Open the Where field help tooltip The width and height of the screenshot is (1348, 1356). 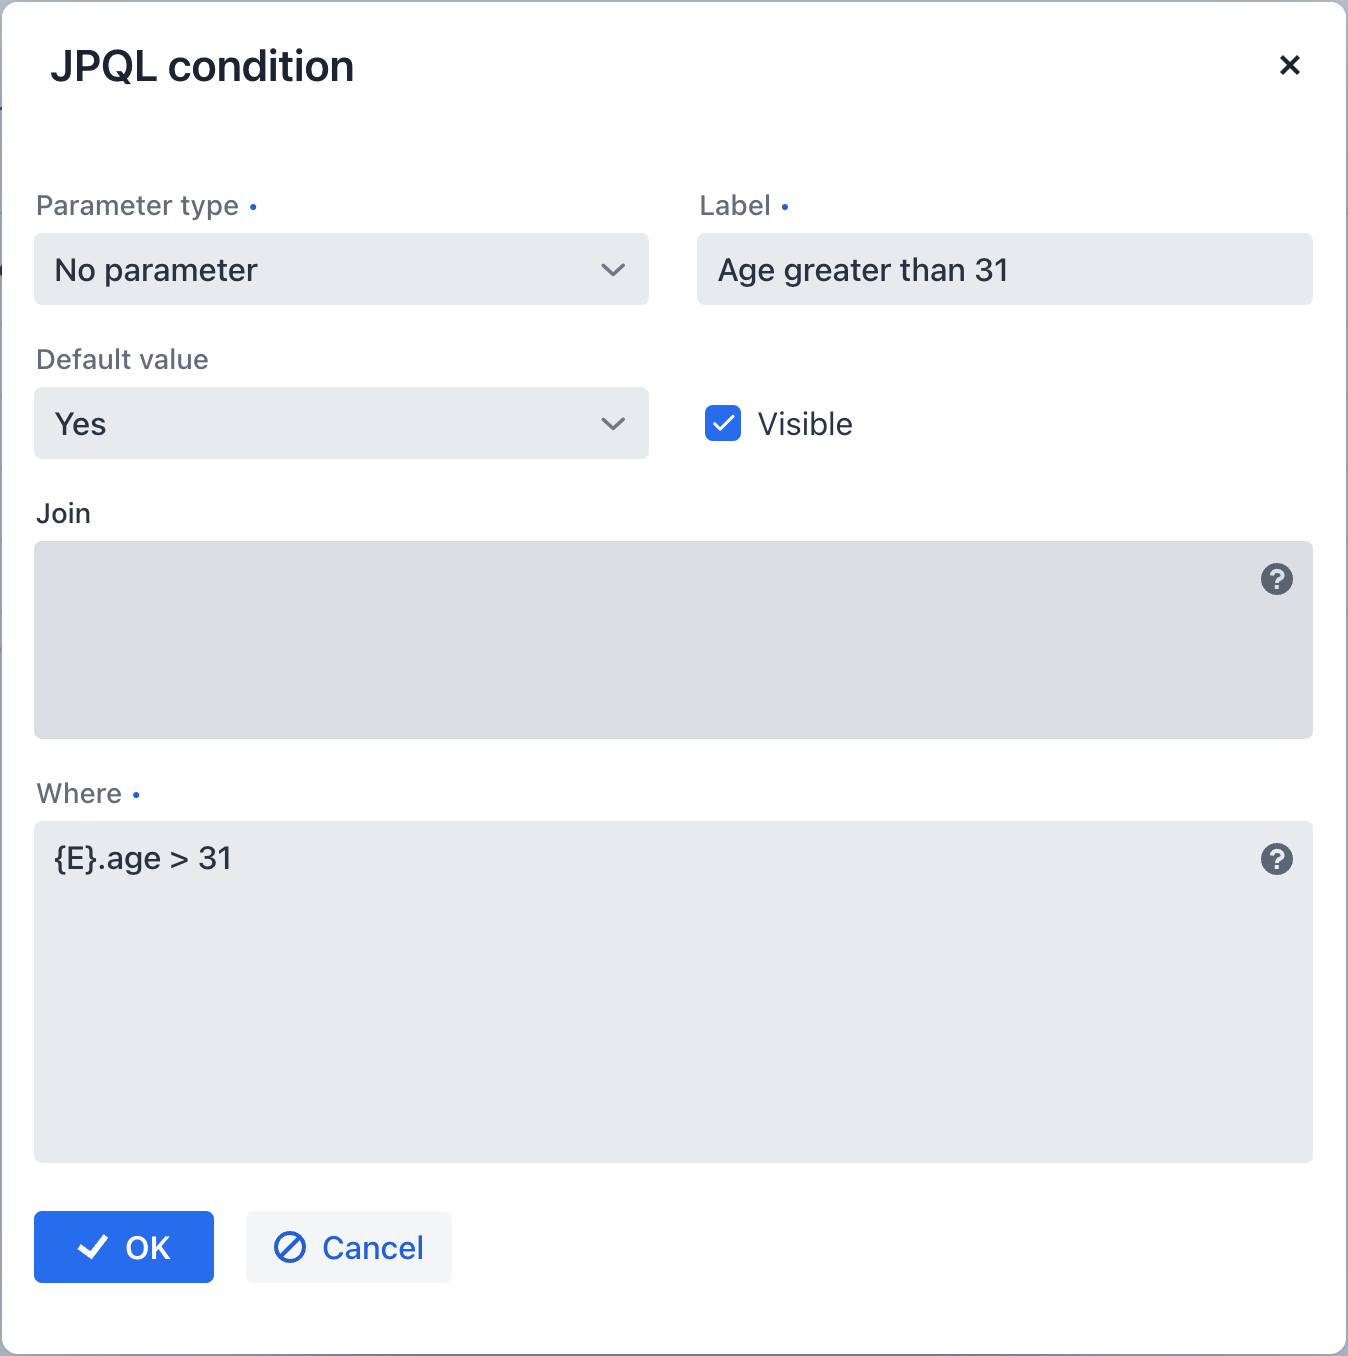1276,858
